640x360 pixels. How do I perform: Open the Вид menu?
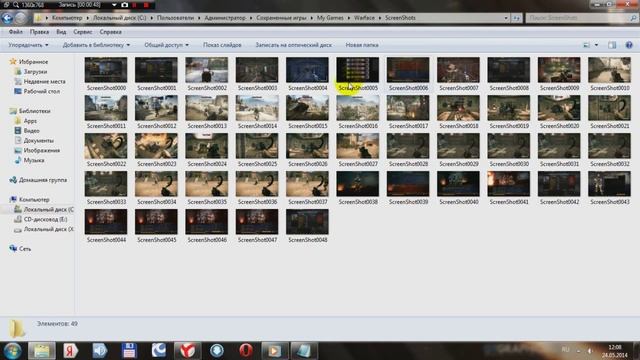(x=61, y=32)
